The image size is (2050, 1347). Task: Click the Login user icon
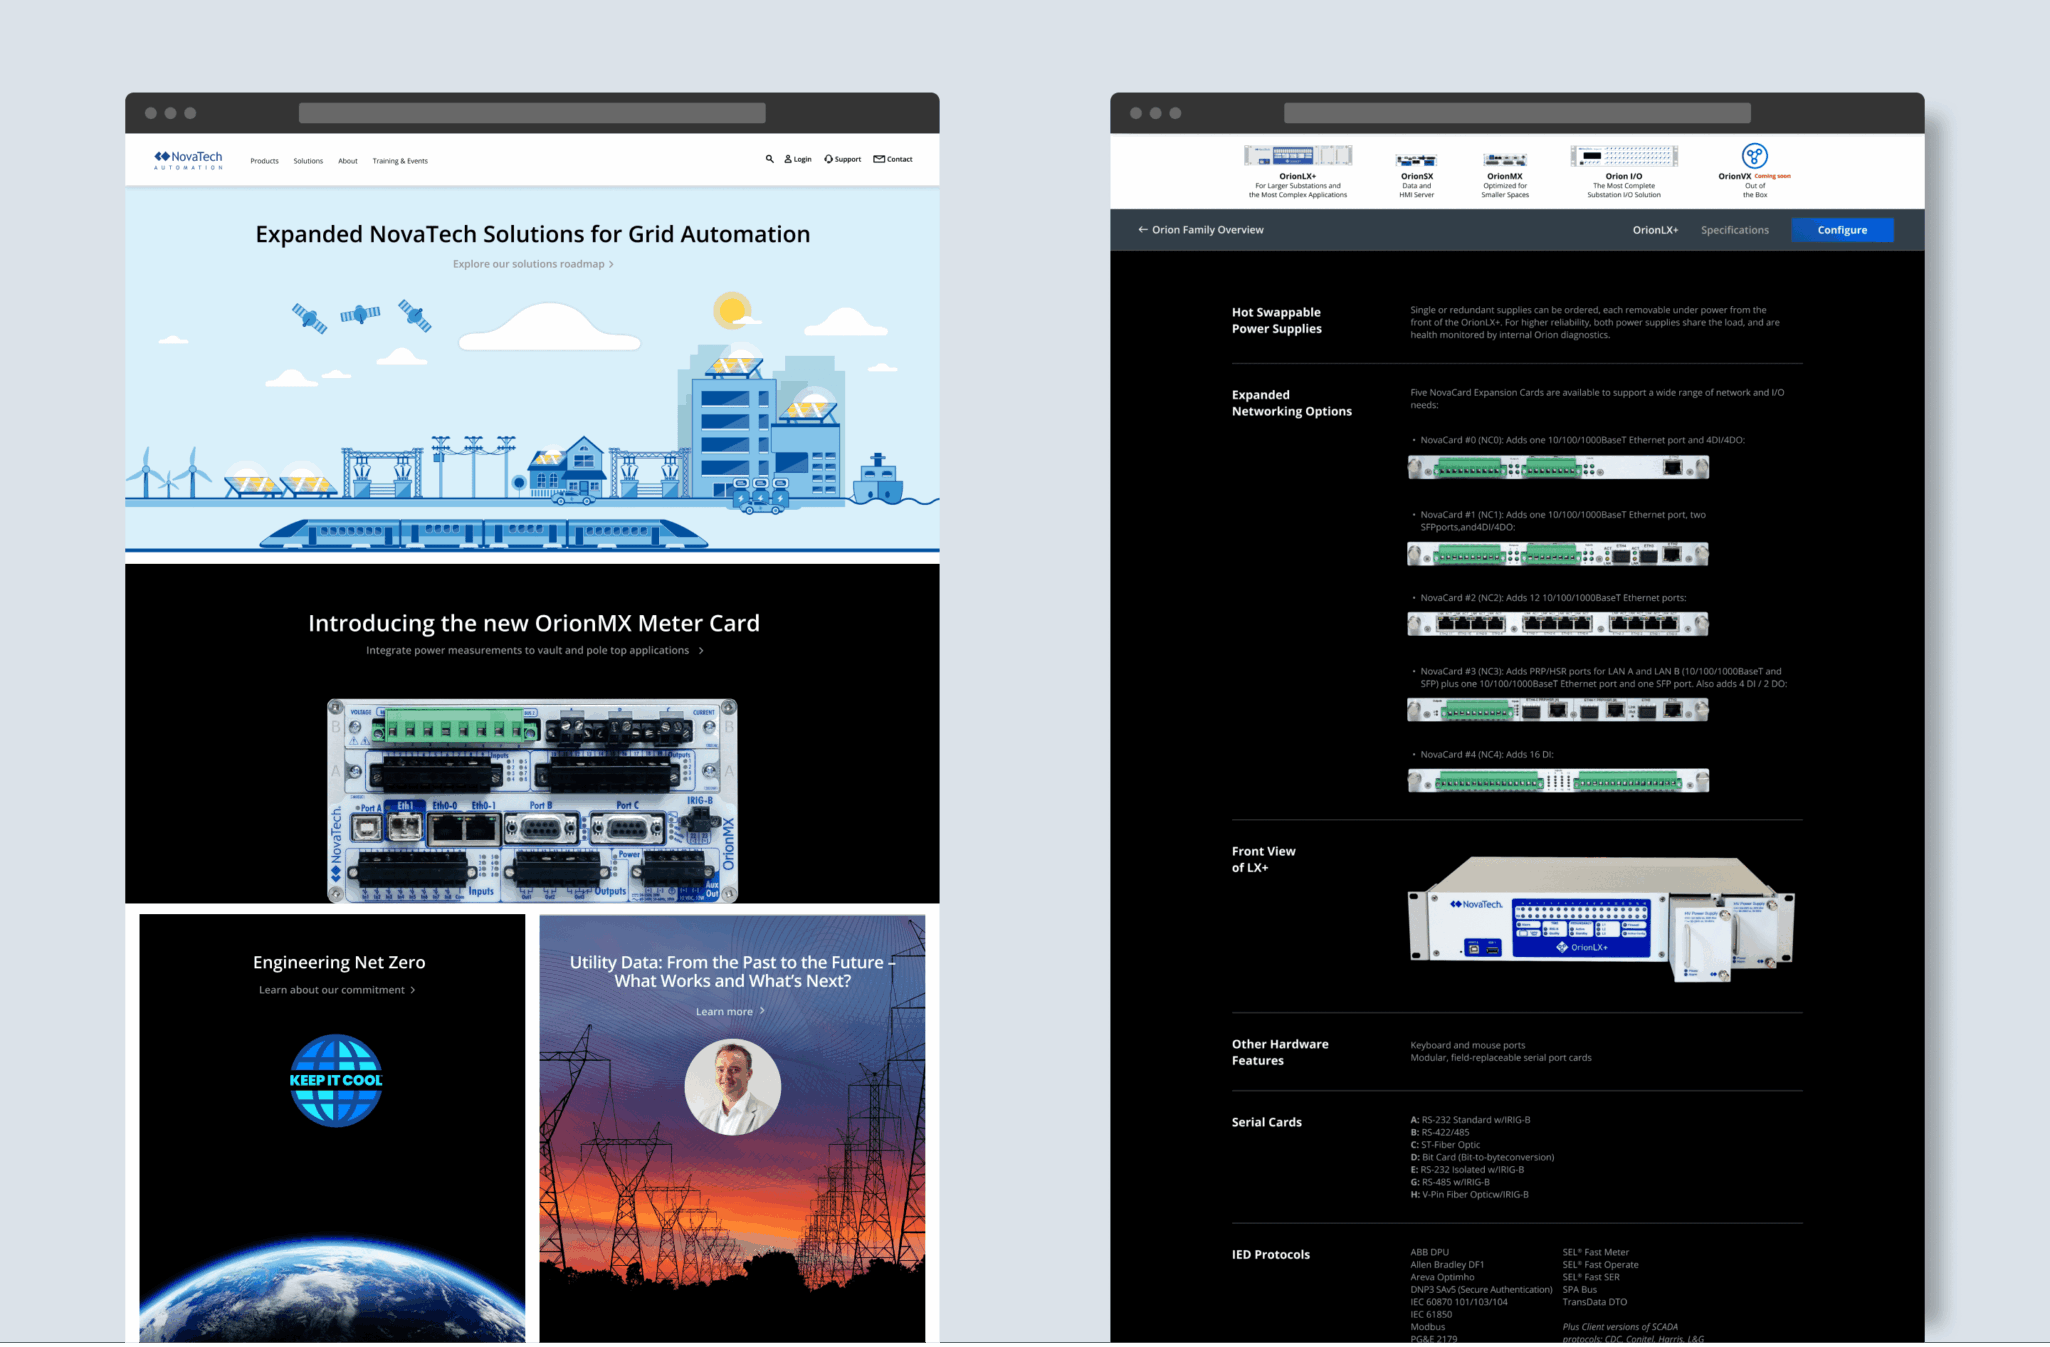(788, 159)
